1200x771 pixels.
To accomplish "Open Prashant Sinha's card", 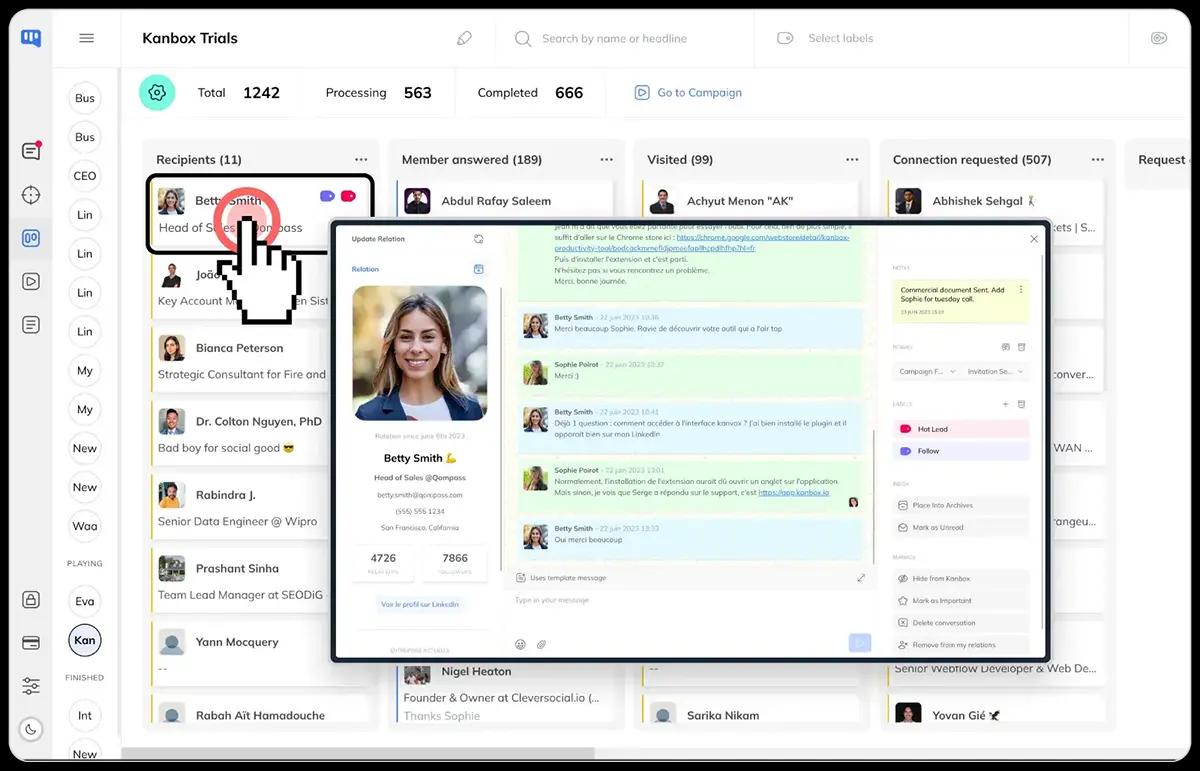I will pos(241,581).
